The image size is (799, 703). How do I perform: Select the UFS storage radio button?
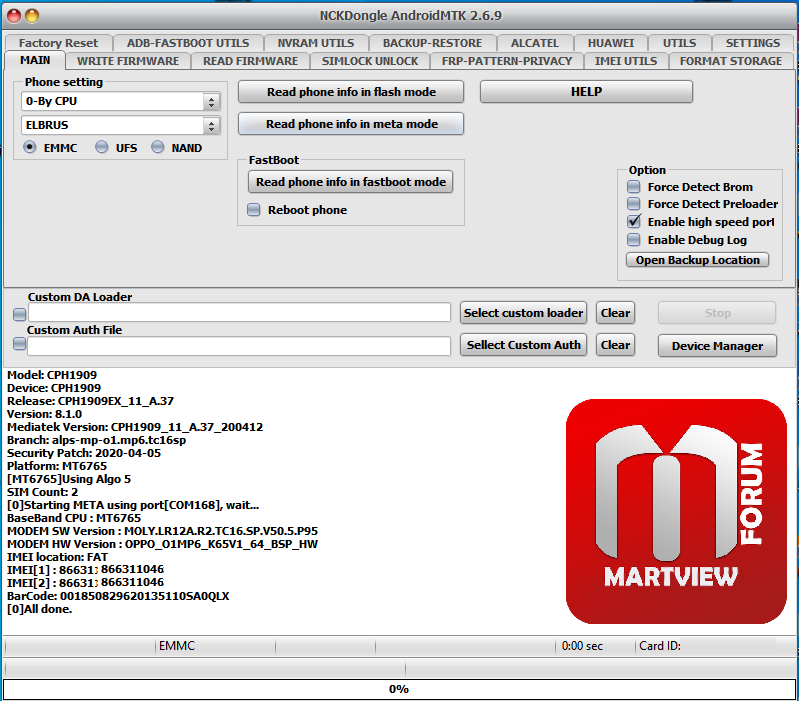102,148
